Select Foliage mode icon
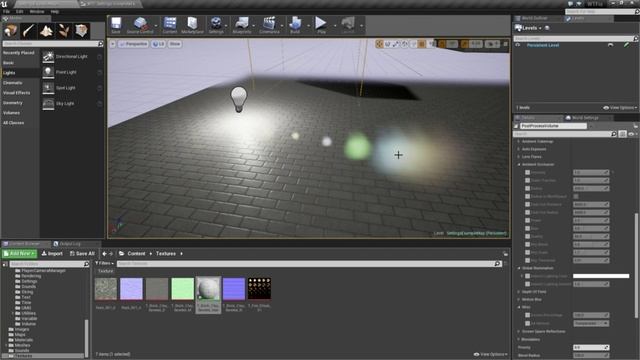Image resolution: width=640 pixels, height=360 pixels. [64, 31]
